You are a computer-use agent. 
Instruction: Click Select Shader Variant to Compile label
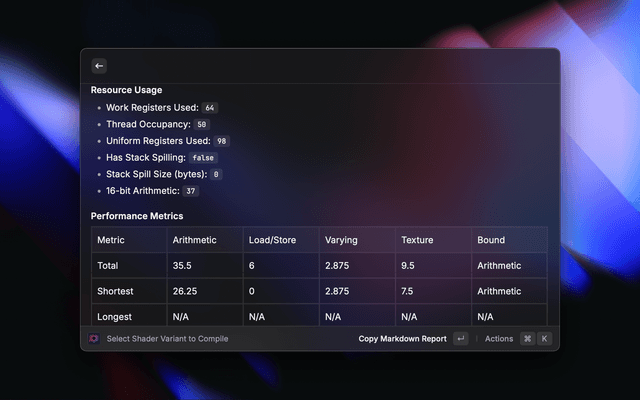tap(167, 339)
